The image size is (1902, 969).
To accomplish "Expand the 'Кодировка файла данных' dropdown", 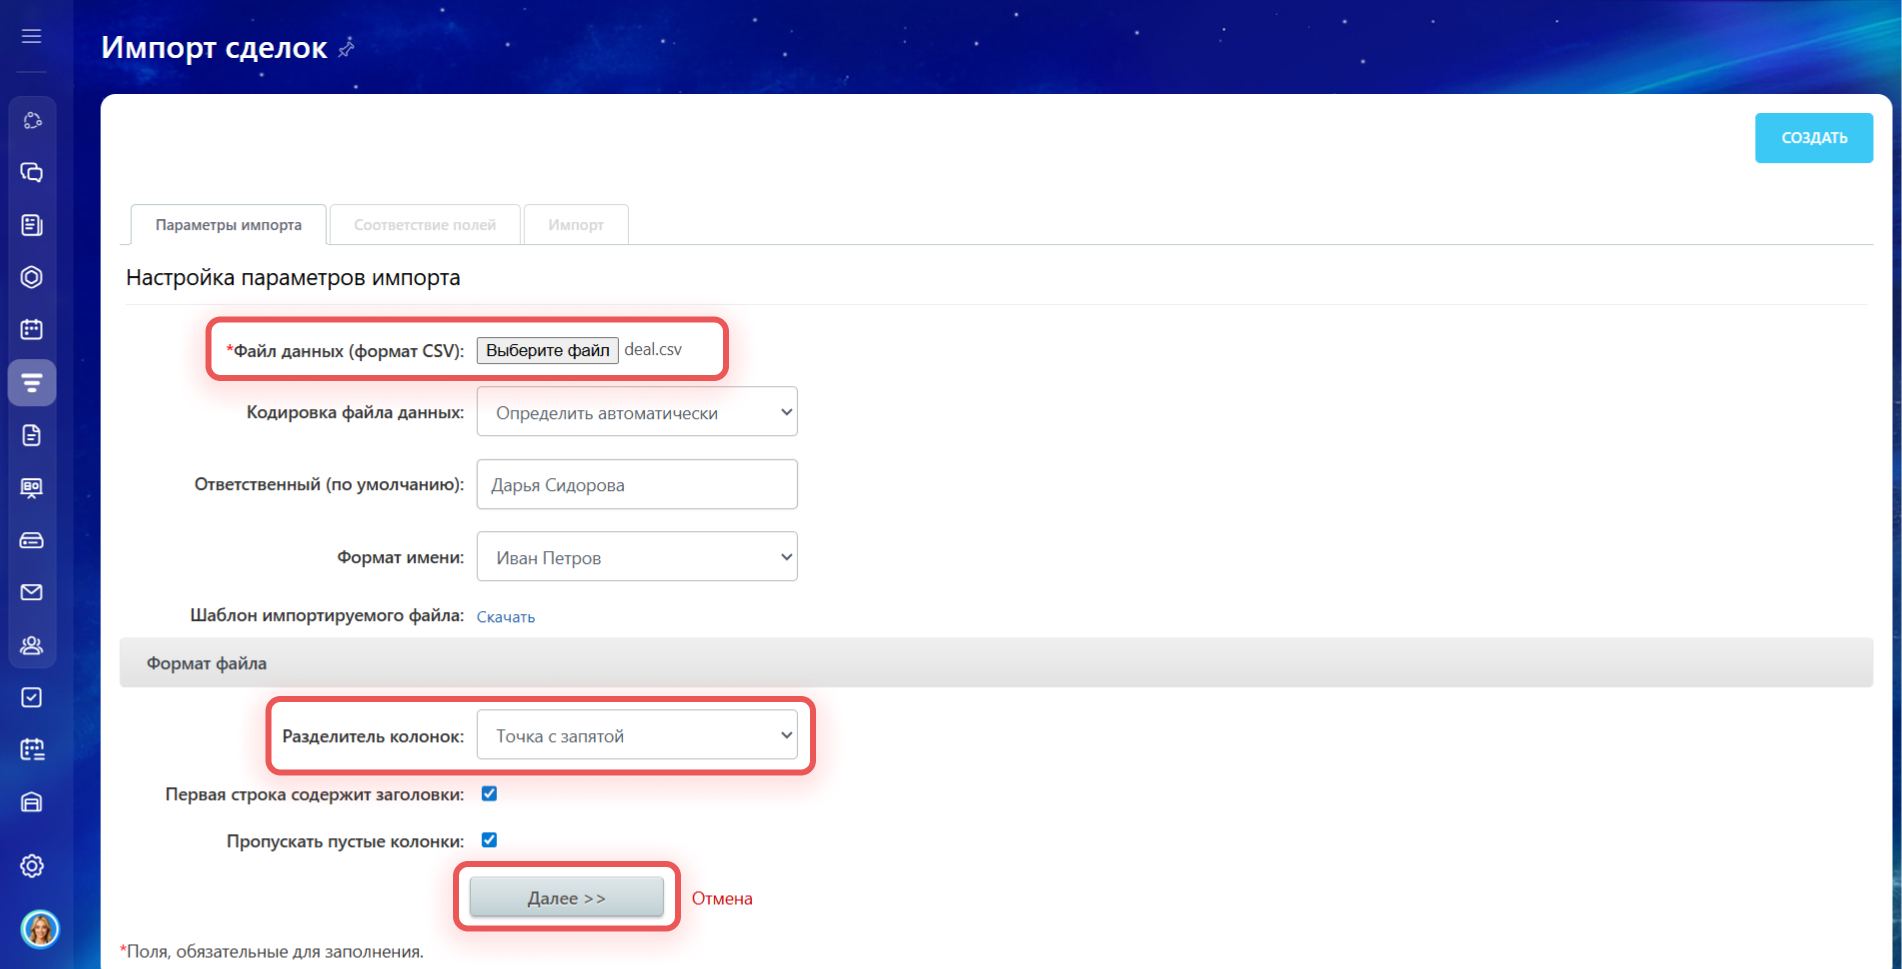I will click(x=637, y=412).
